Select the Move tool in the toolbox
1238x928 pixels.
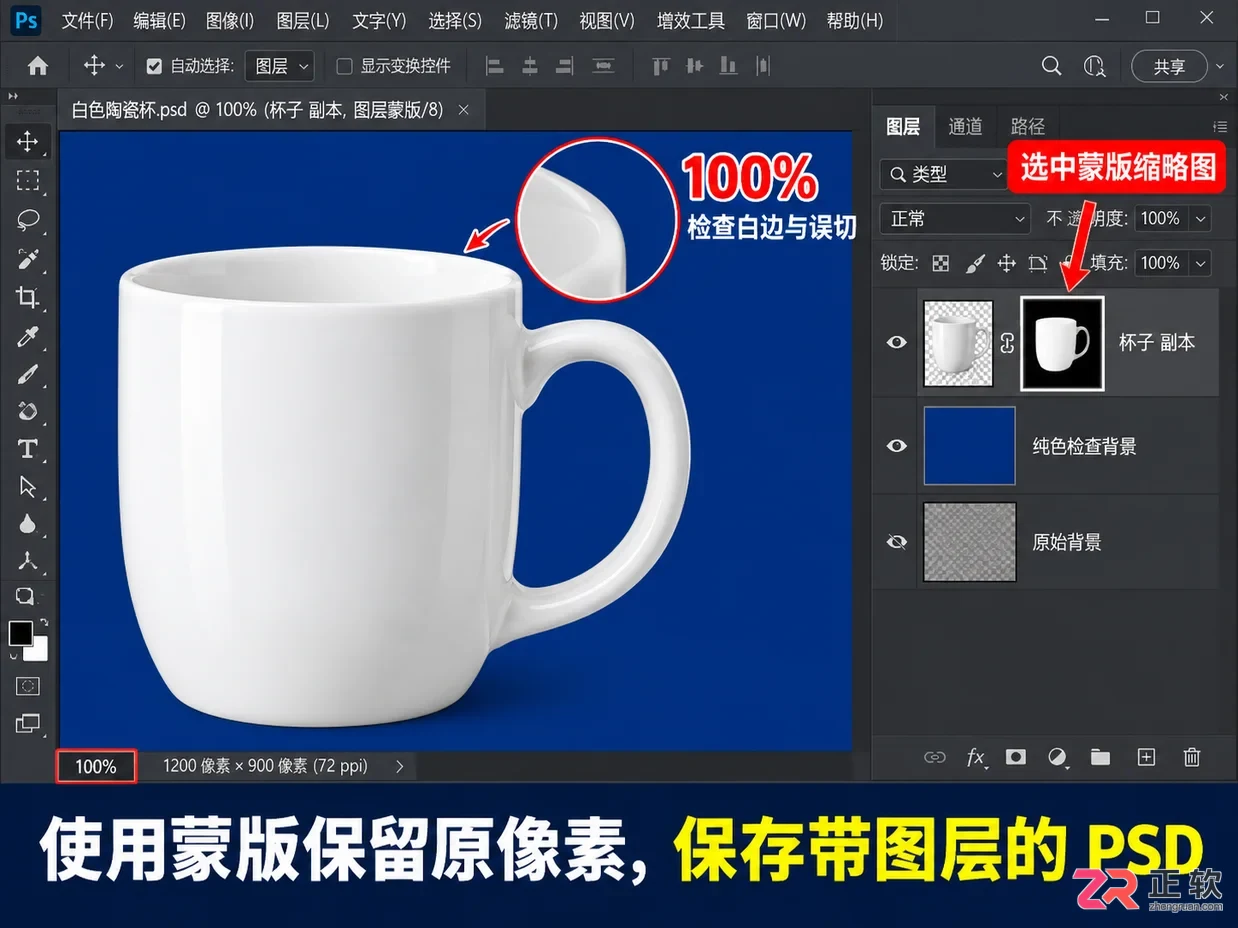[27, 141]
